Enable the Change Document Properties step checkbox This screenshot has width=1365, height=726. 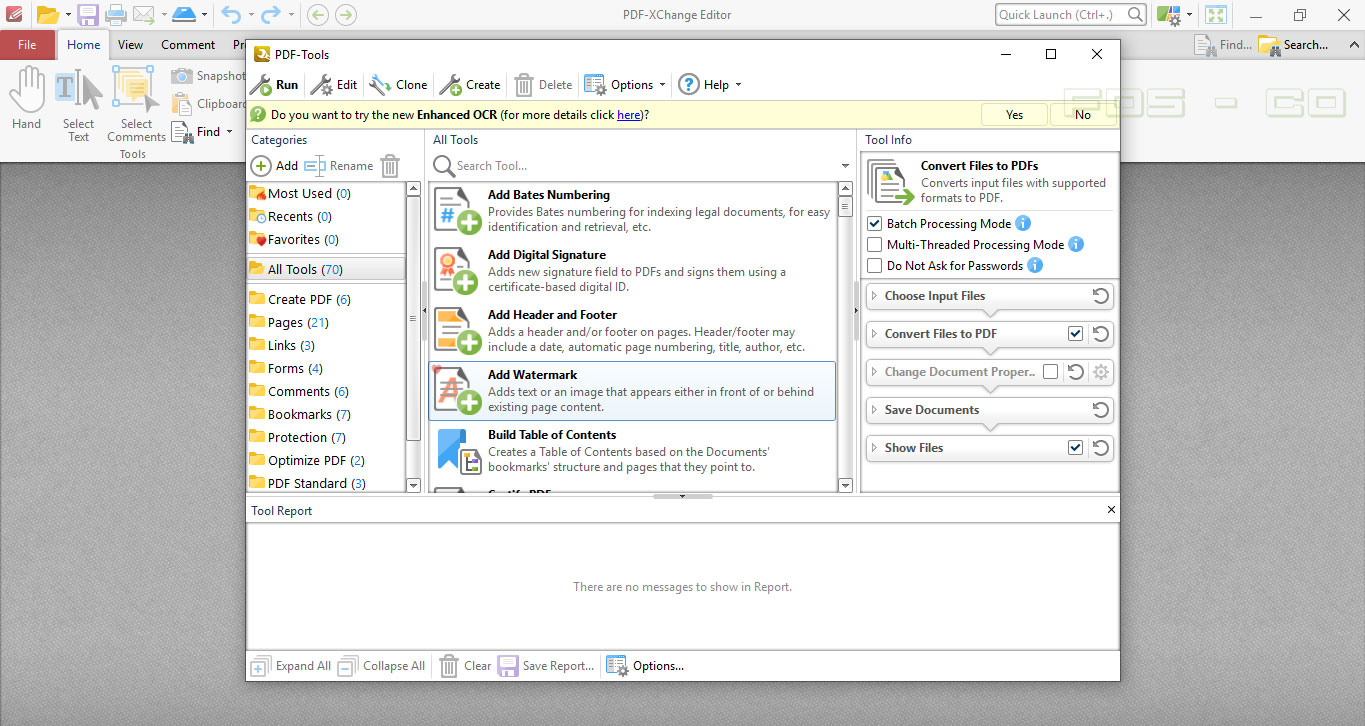(1050, 372)
